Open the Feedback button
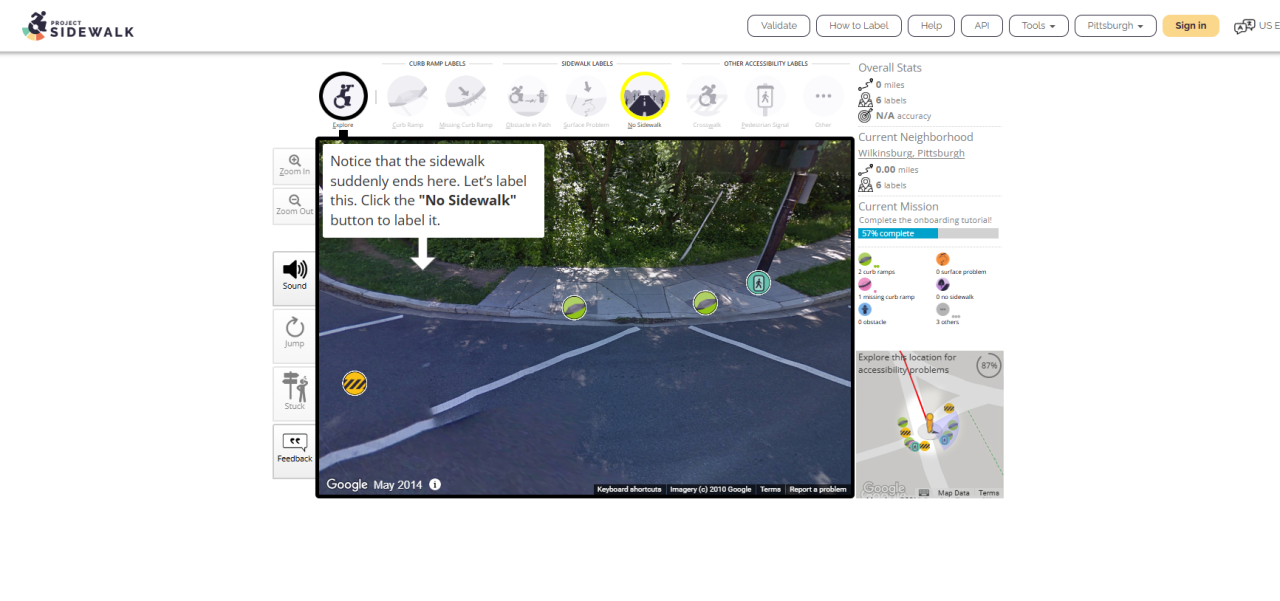Viewport: 1280px width, 601px height. pos(294,450)
